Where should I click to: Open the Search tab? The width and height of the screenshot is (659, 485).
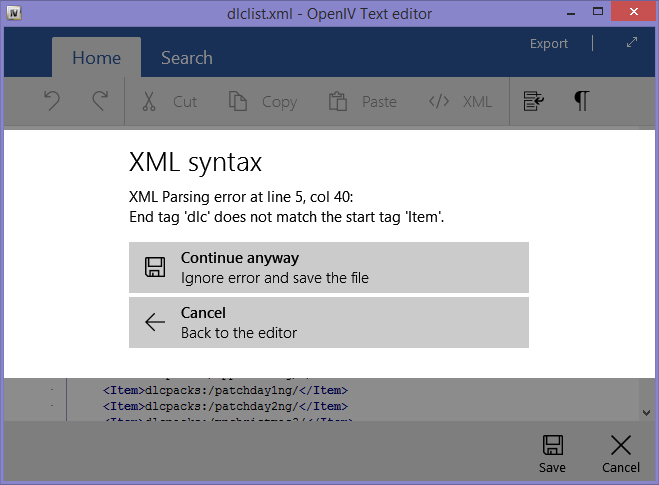(x=186, y=58)
